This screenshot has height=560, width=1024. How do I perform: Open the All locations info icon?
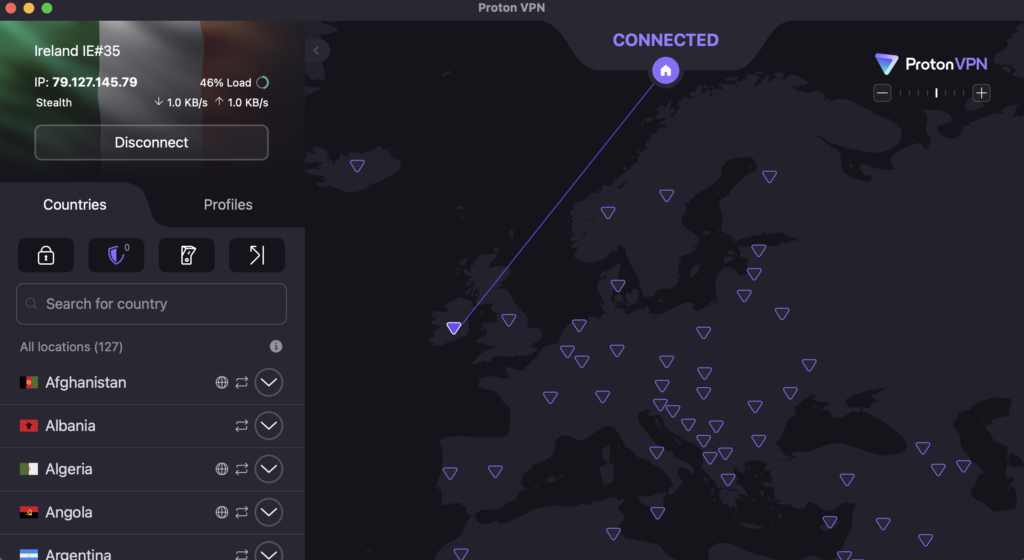[276, 347]
